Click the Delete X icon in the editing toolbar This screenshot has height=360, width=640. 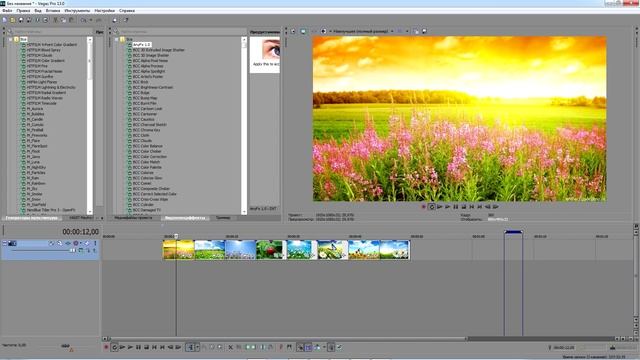(230, 347)
